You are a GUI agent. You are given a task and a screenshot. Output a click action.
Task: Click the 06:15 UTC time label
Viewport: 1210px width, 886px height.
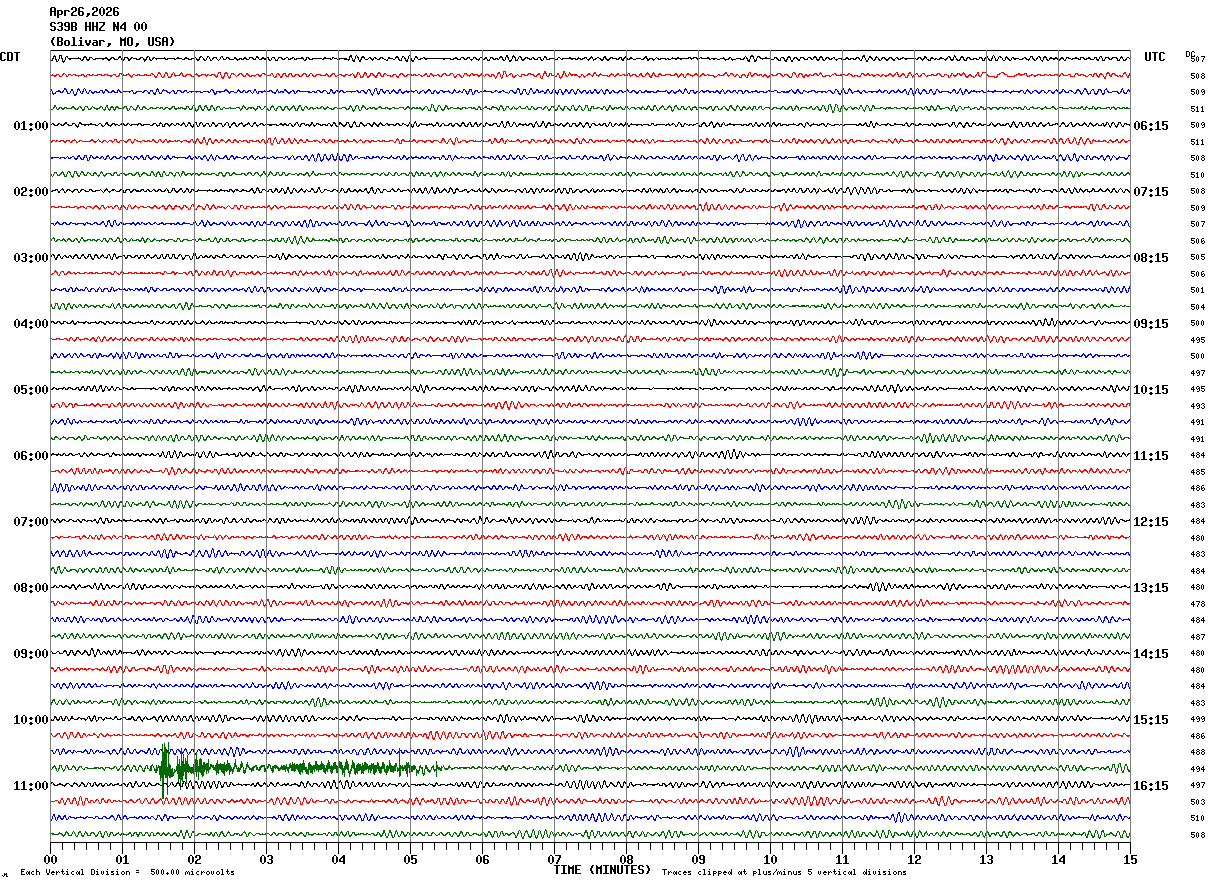click(x=1151, y=126)
